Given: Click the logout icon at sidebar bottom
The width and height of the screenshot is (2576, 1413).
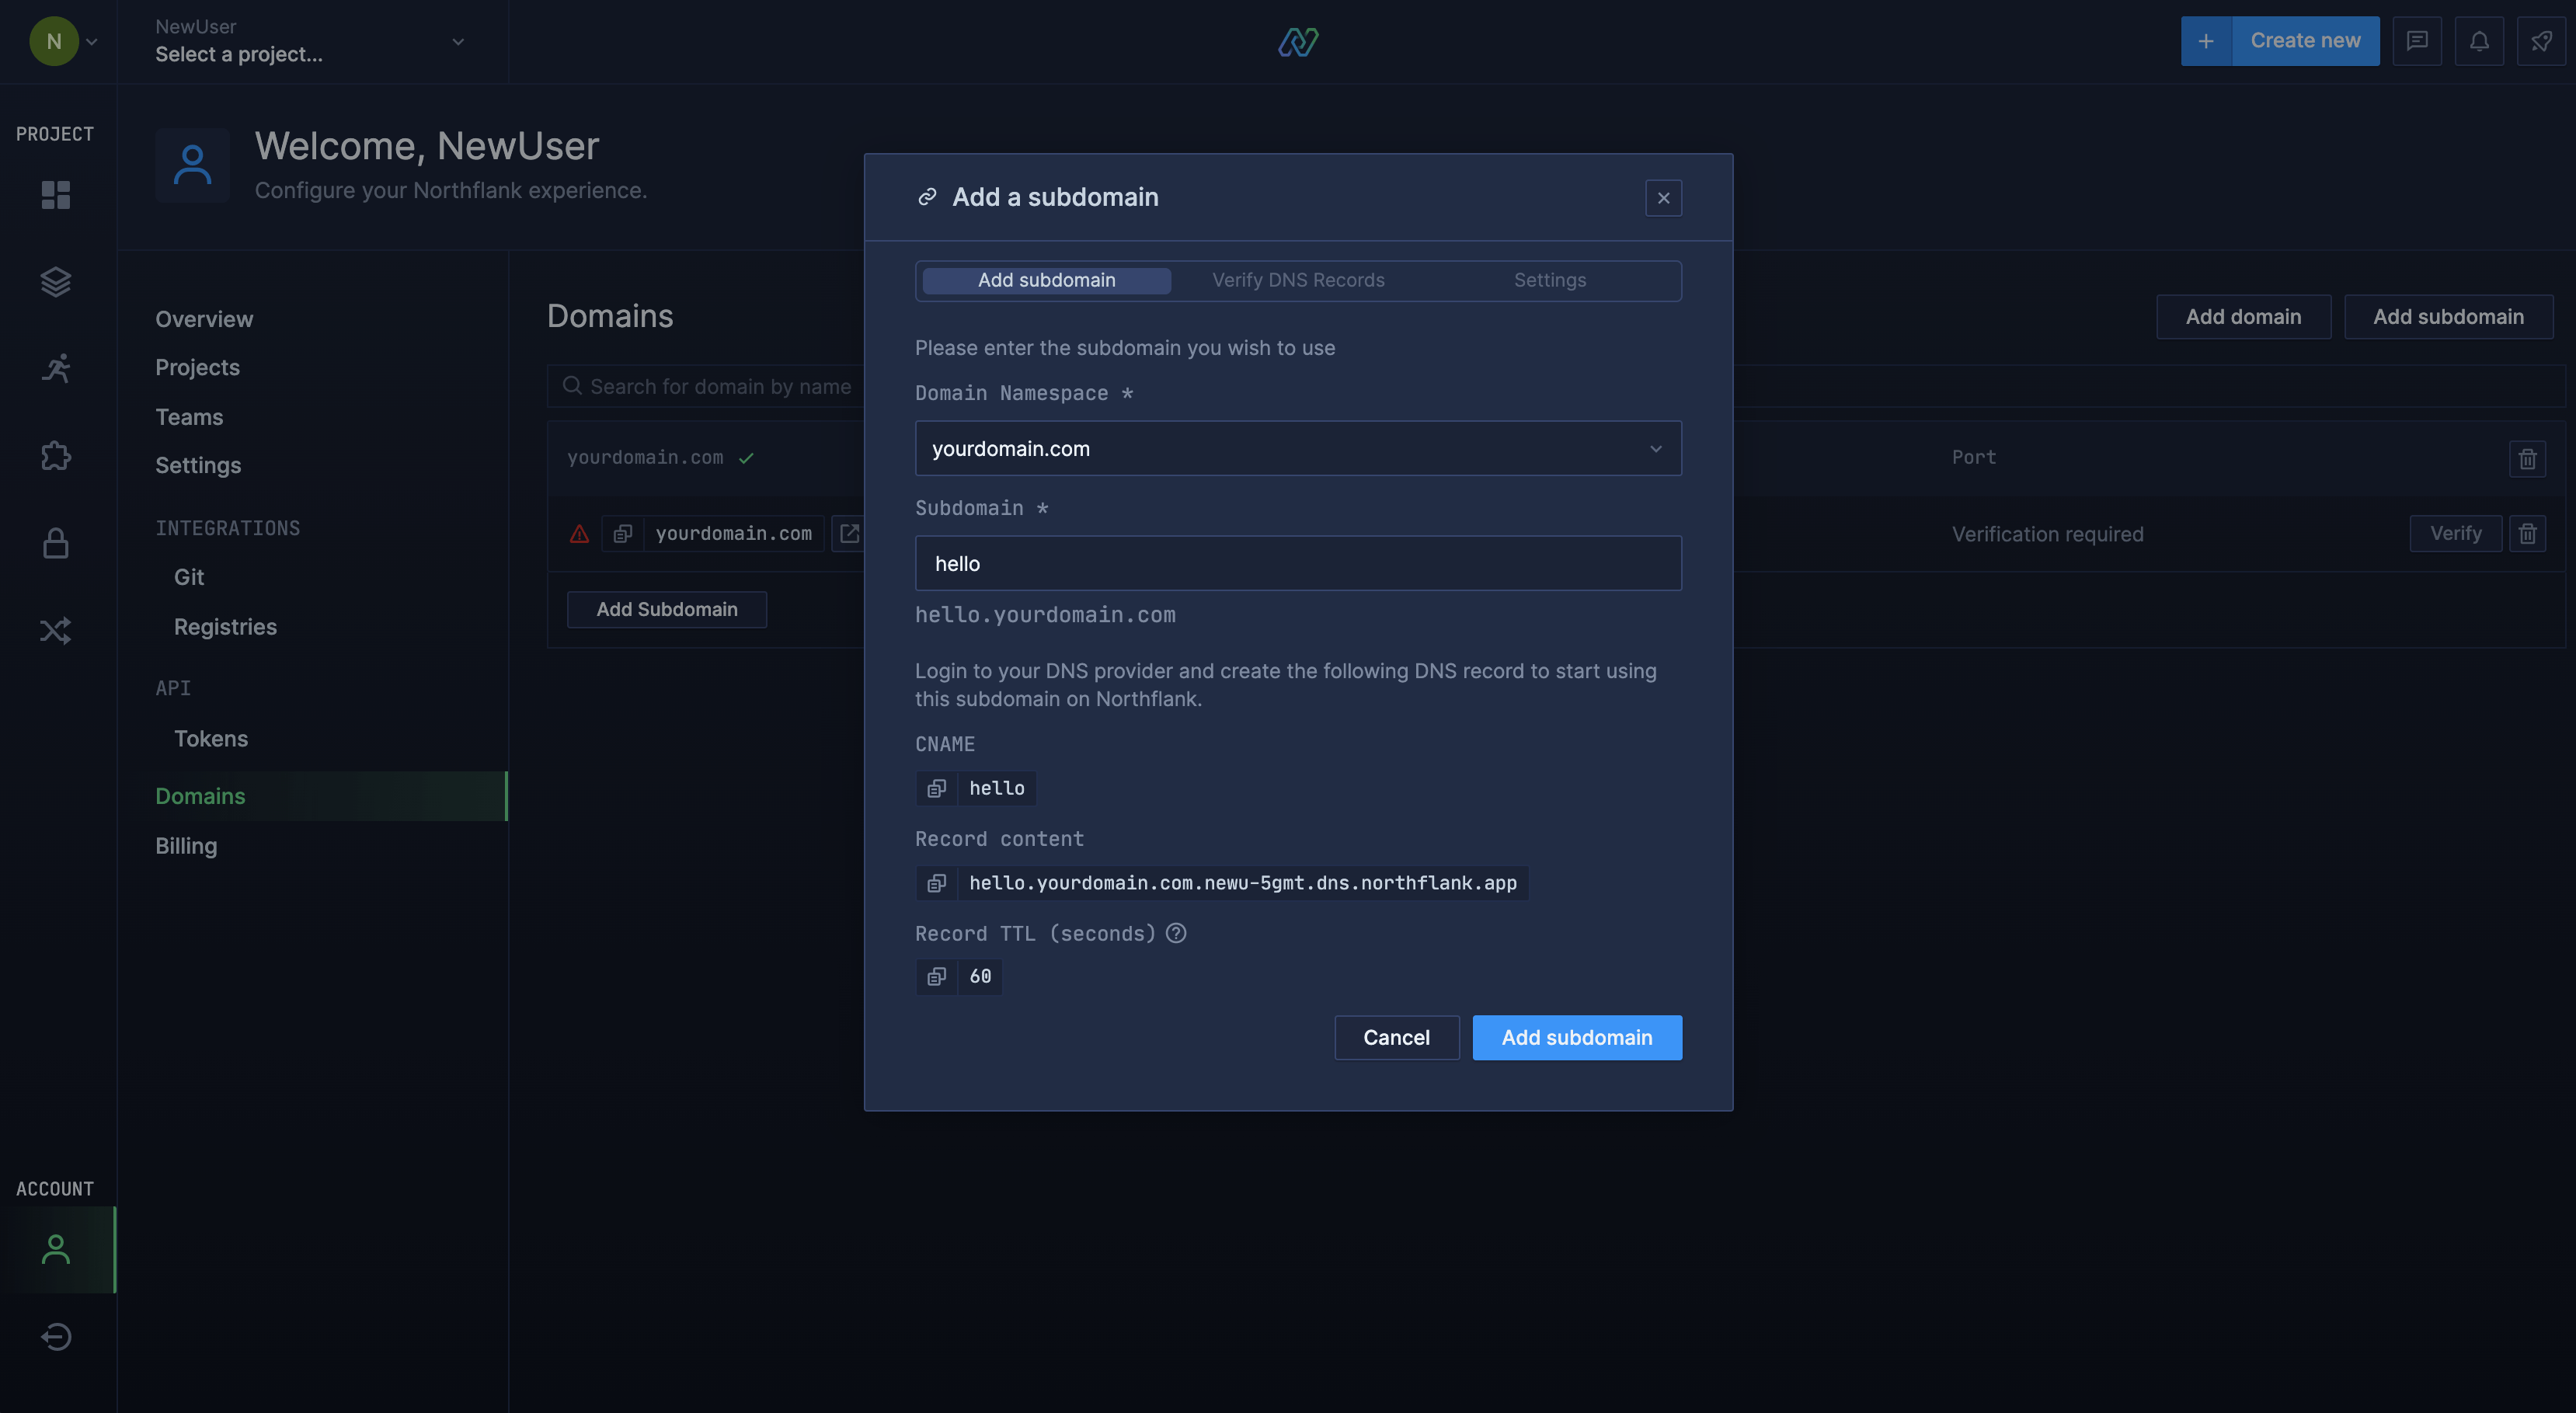Looking at the screenshot, I should point(56,1336).
